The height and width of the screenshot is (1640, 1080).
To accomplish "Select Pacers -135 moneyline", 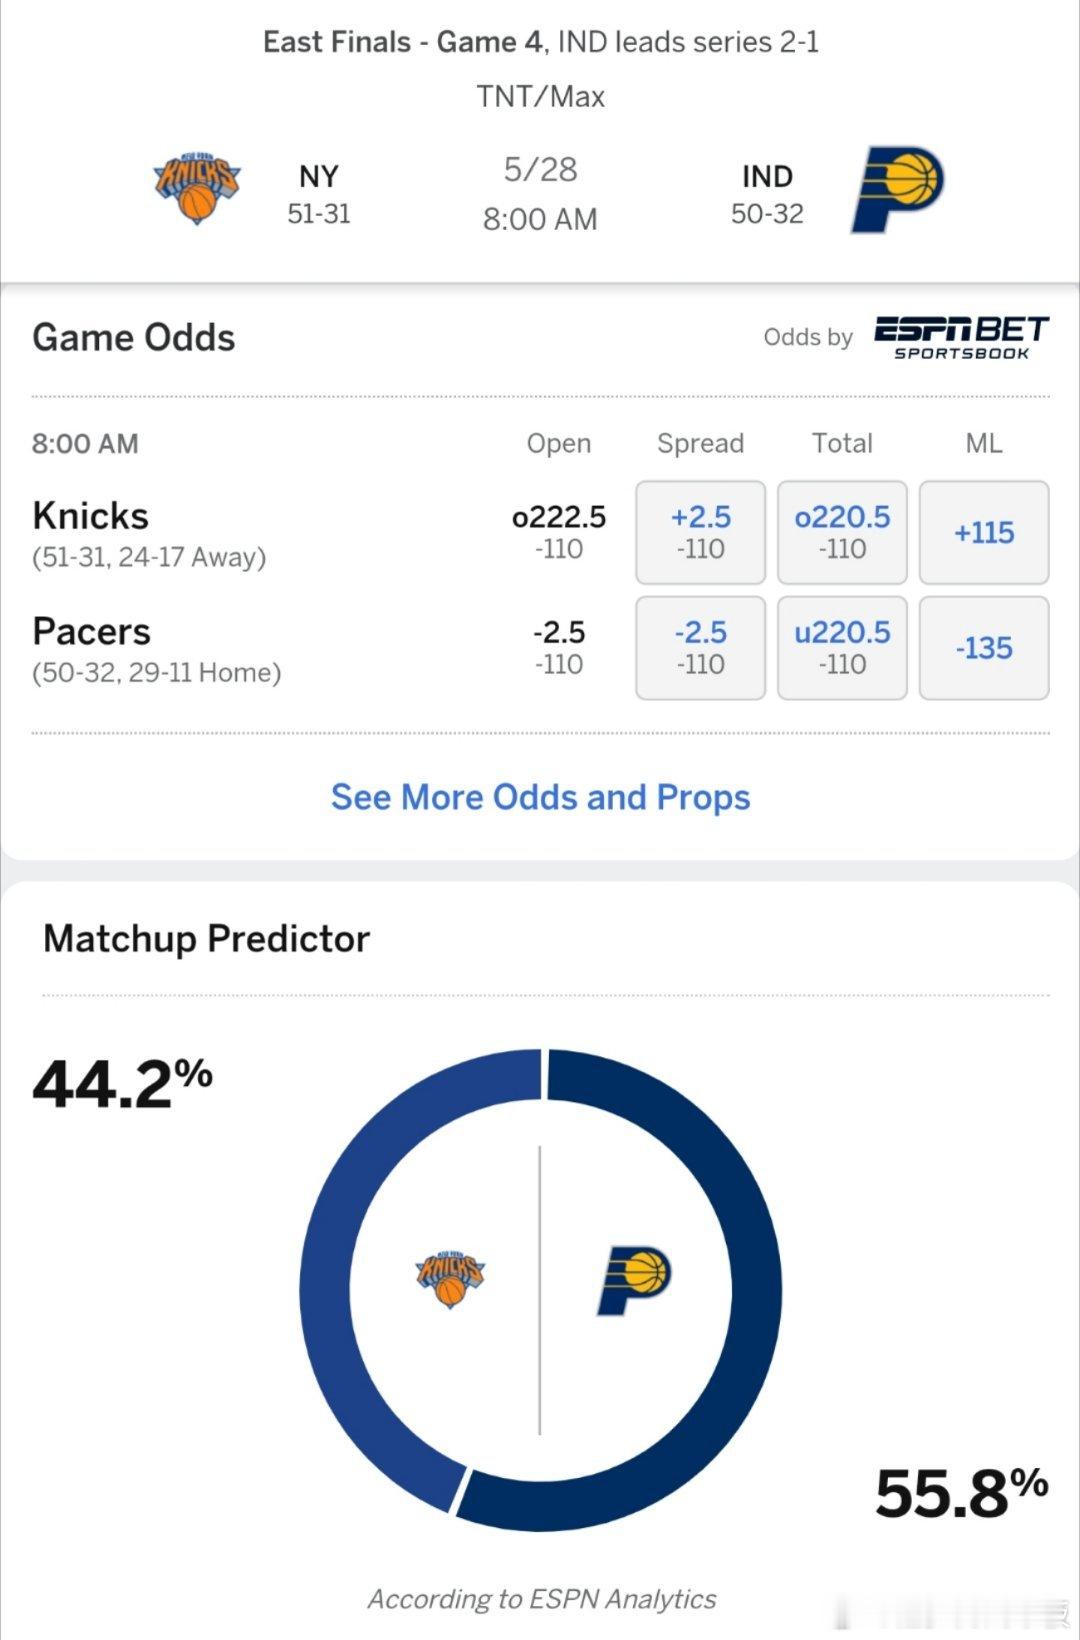I will [x=984, y=648].
